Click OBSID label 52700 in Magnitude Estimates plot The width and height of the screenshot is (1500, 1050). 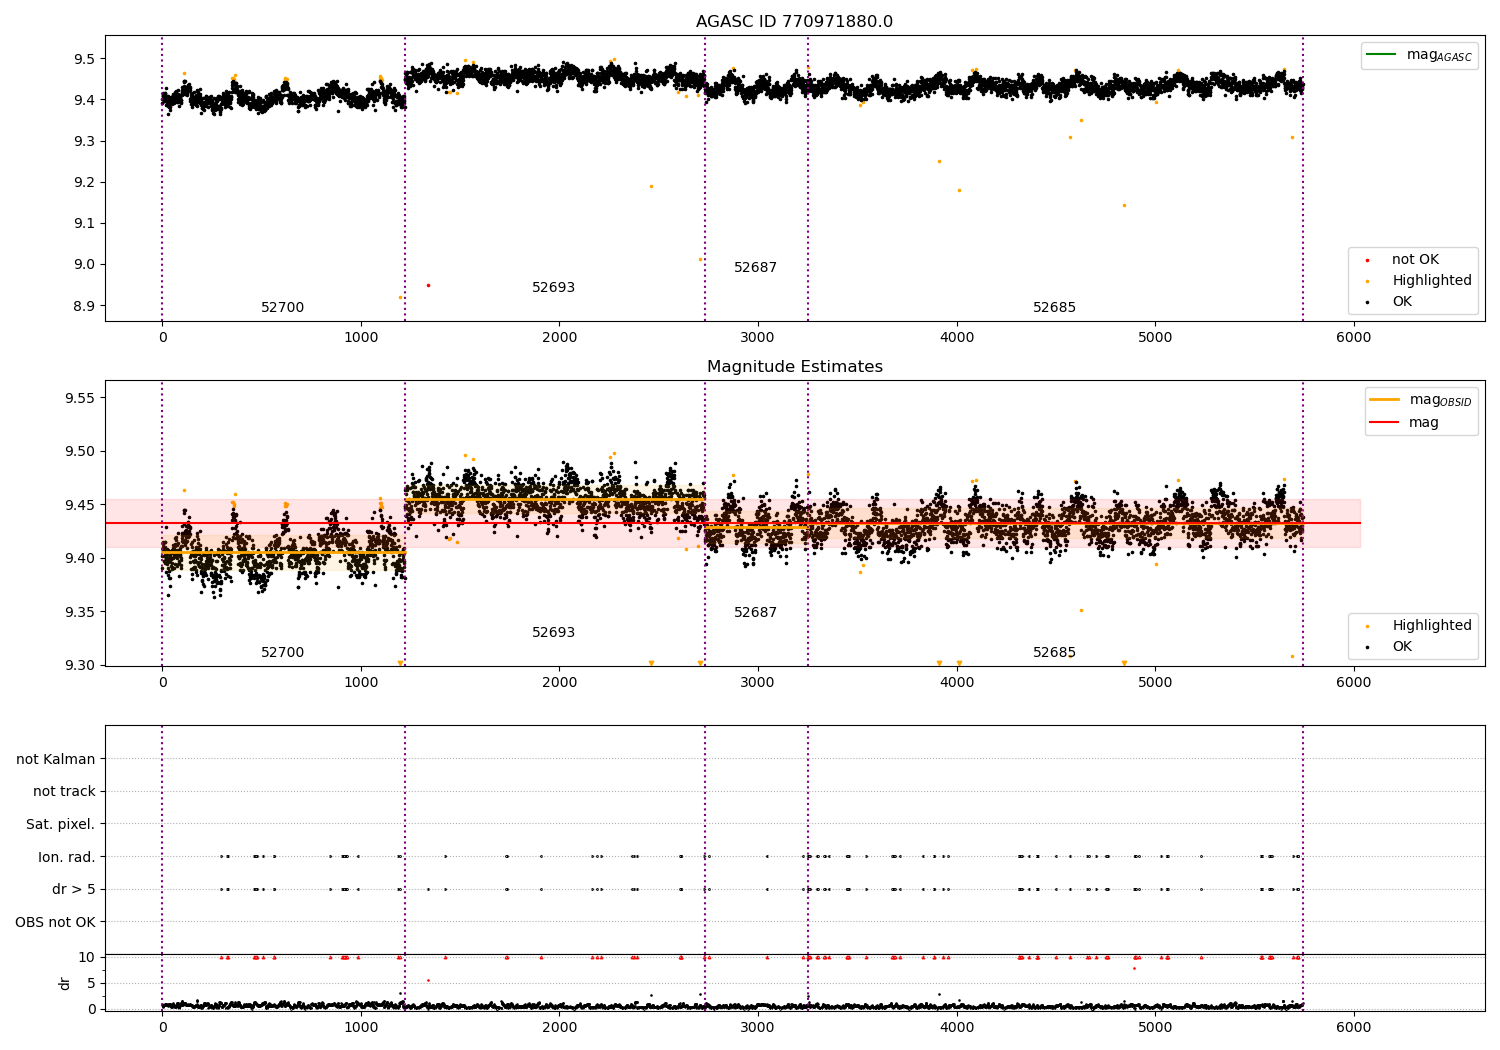283,653
